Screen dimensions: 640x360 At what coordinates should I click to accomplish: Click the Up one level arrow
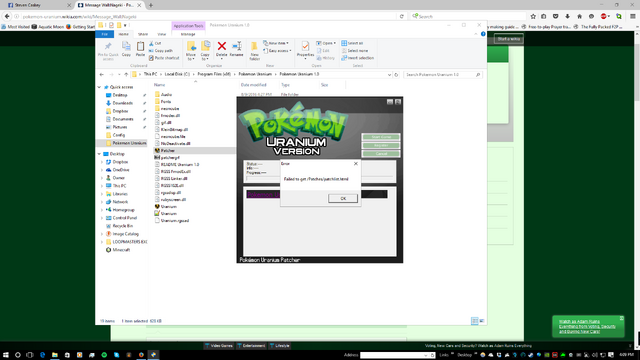[126, 75]
